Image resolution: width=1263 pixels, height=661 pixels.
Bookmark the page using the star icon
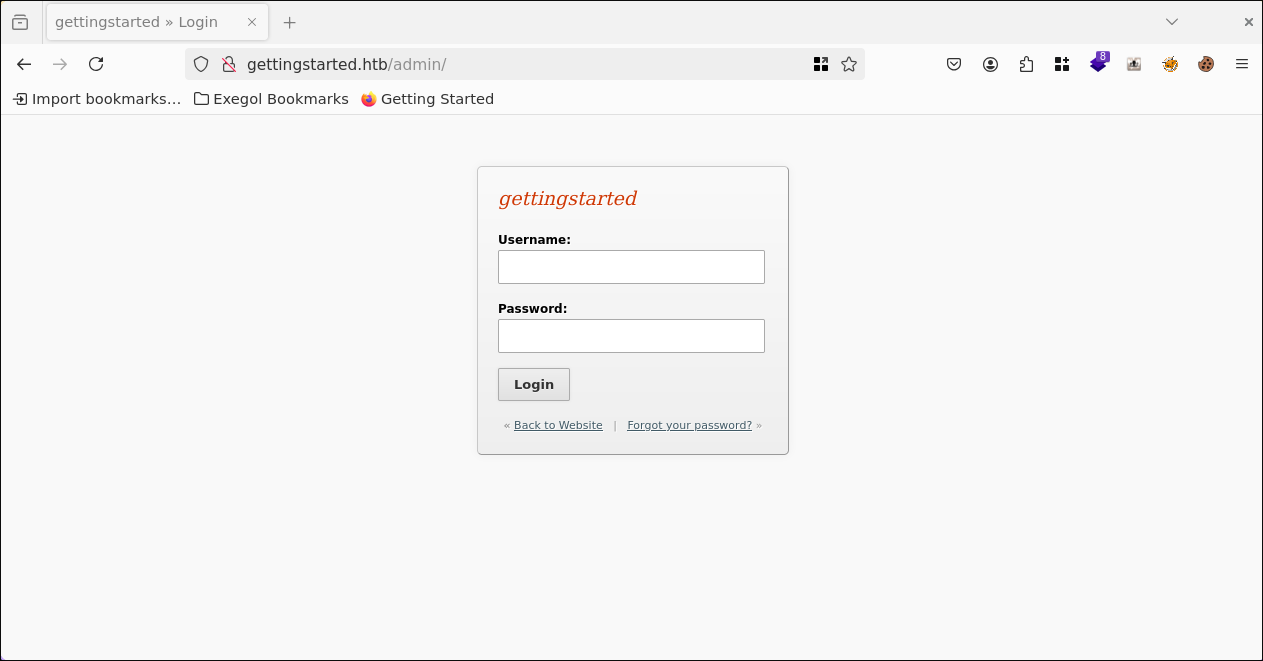point(849,64)
